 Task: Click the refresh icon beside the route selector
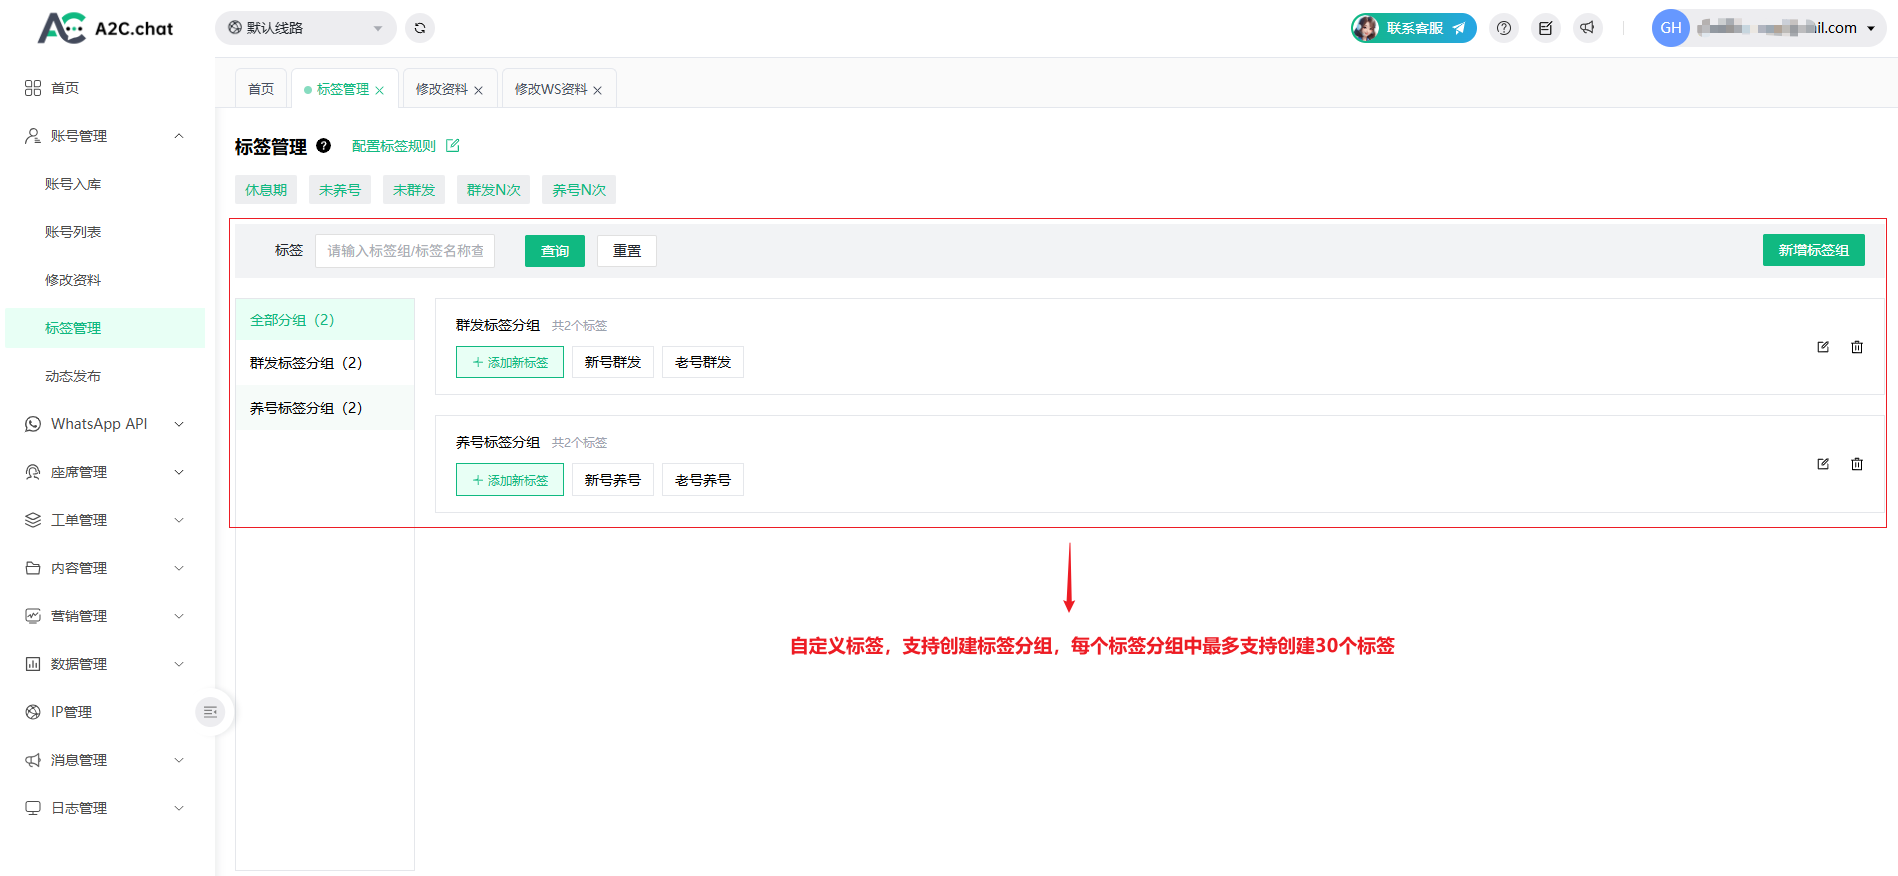click(x=420, y=28)
